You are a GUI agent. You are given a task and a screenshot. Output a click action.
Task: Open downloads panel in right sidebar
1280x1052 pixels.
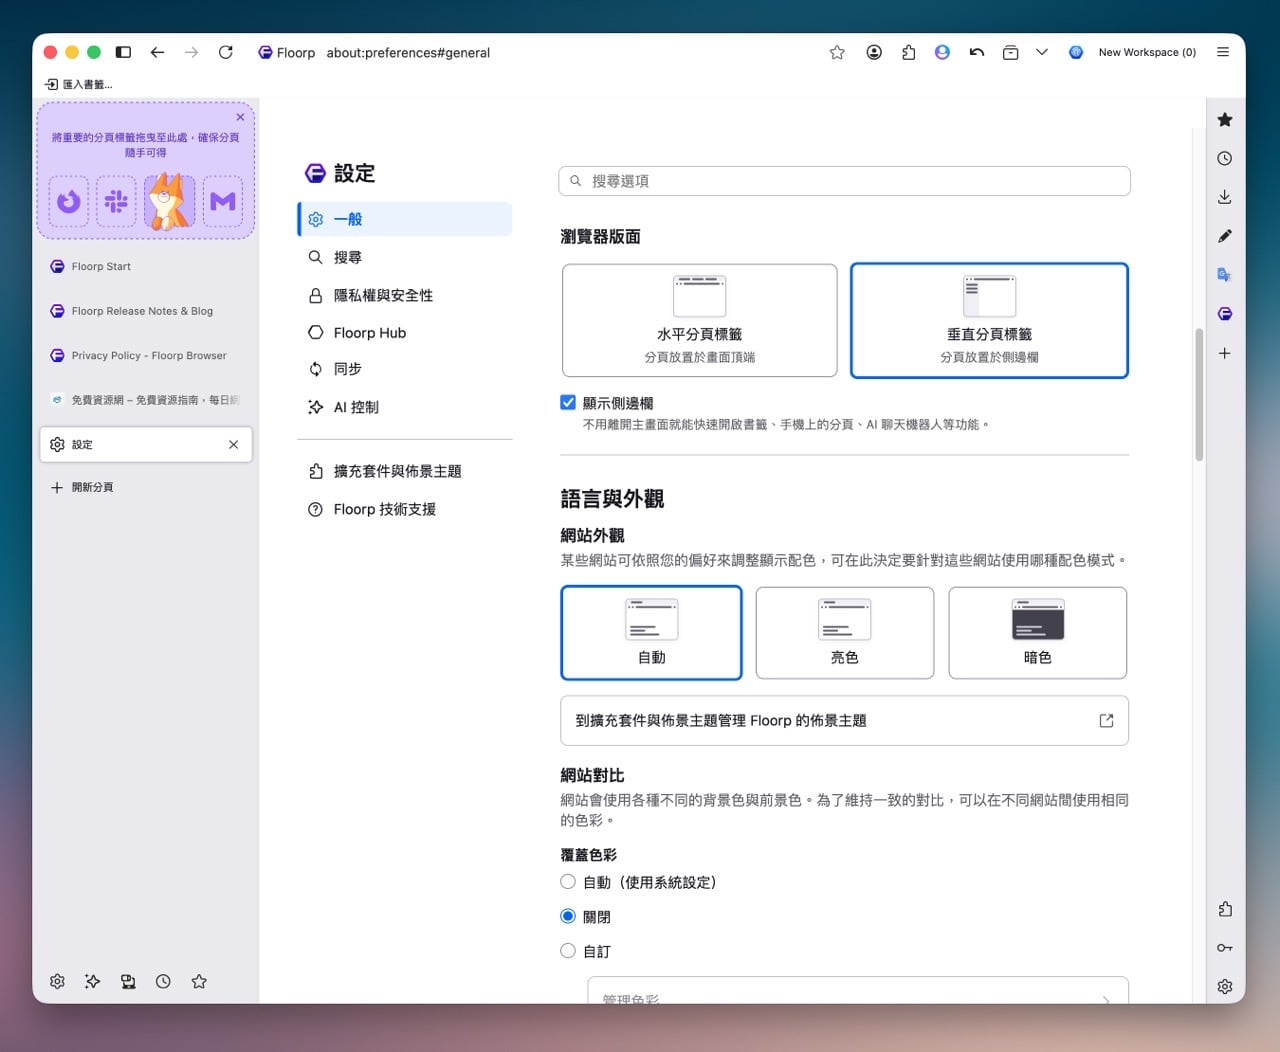pos(1225,197)
